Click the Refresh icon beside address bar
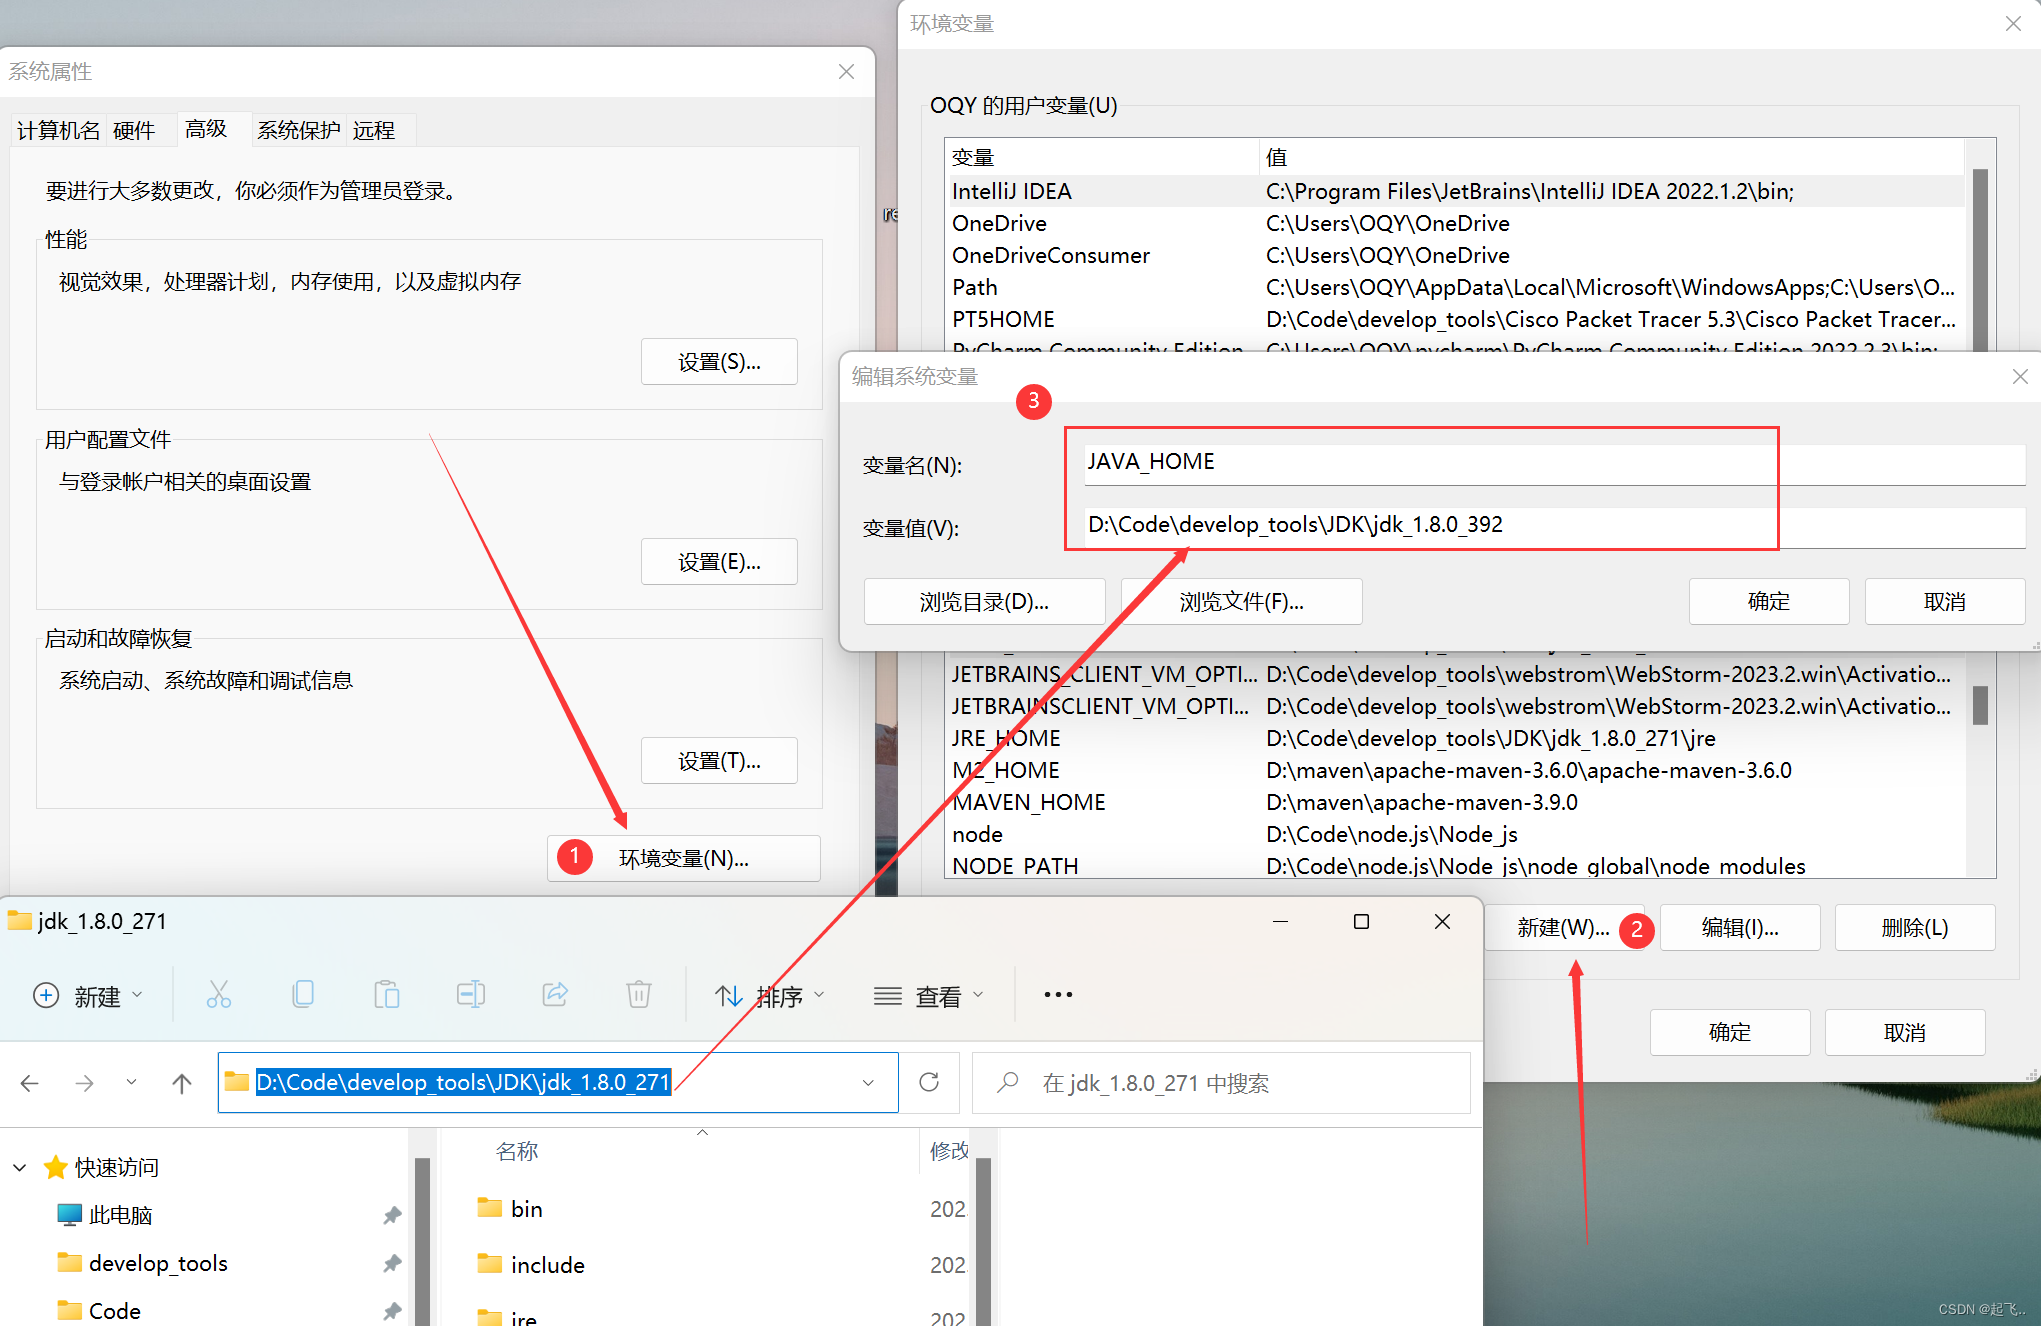 point(929,1082)
